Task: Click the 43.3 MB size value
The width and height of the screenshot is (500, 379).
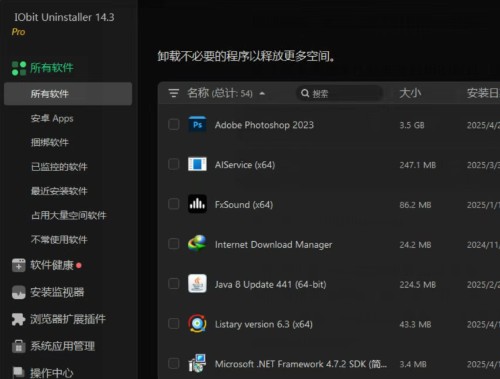Action: 415,324
